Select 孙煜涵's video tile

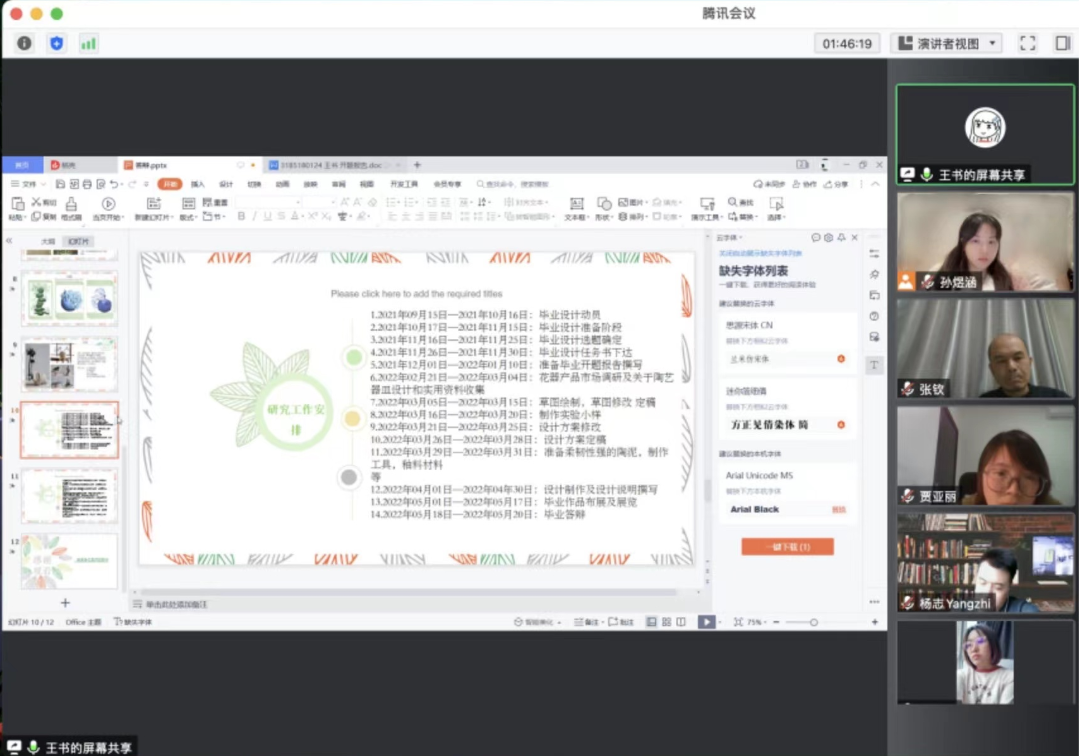coord(985,242)
